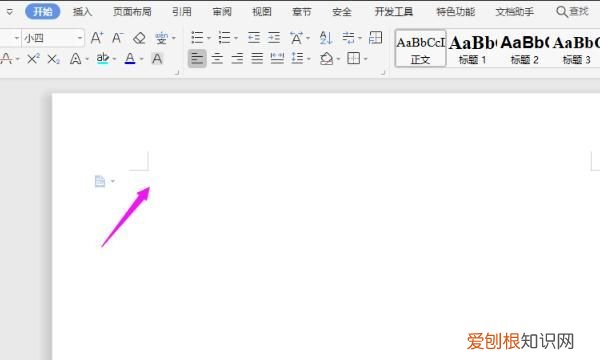Right align the paragraph
The width and height of the screenshot is (600, 360).
[x=237, y=59]
